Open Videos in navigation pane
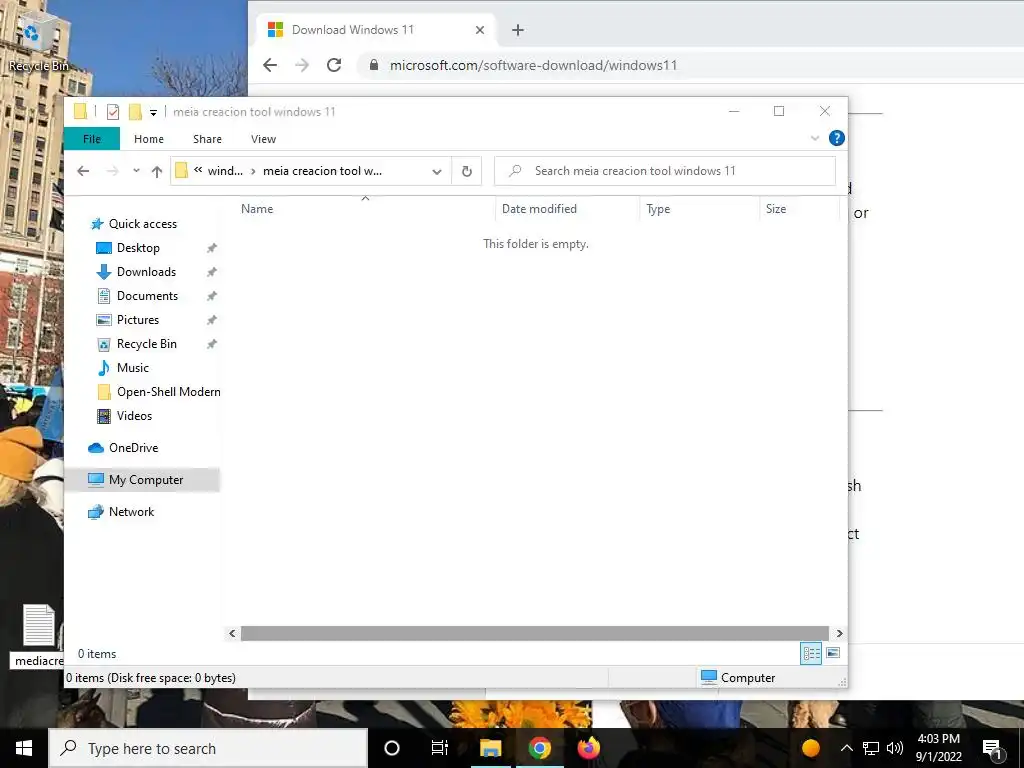The width and height of the screenshot is (1024, 768). coord(135,416)
